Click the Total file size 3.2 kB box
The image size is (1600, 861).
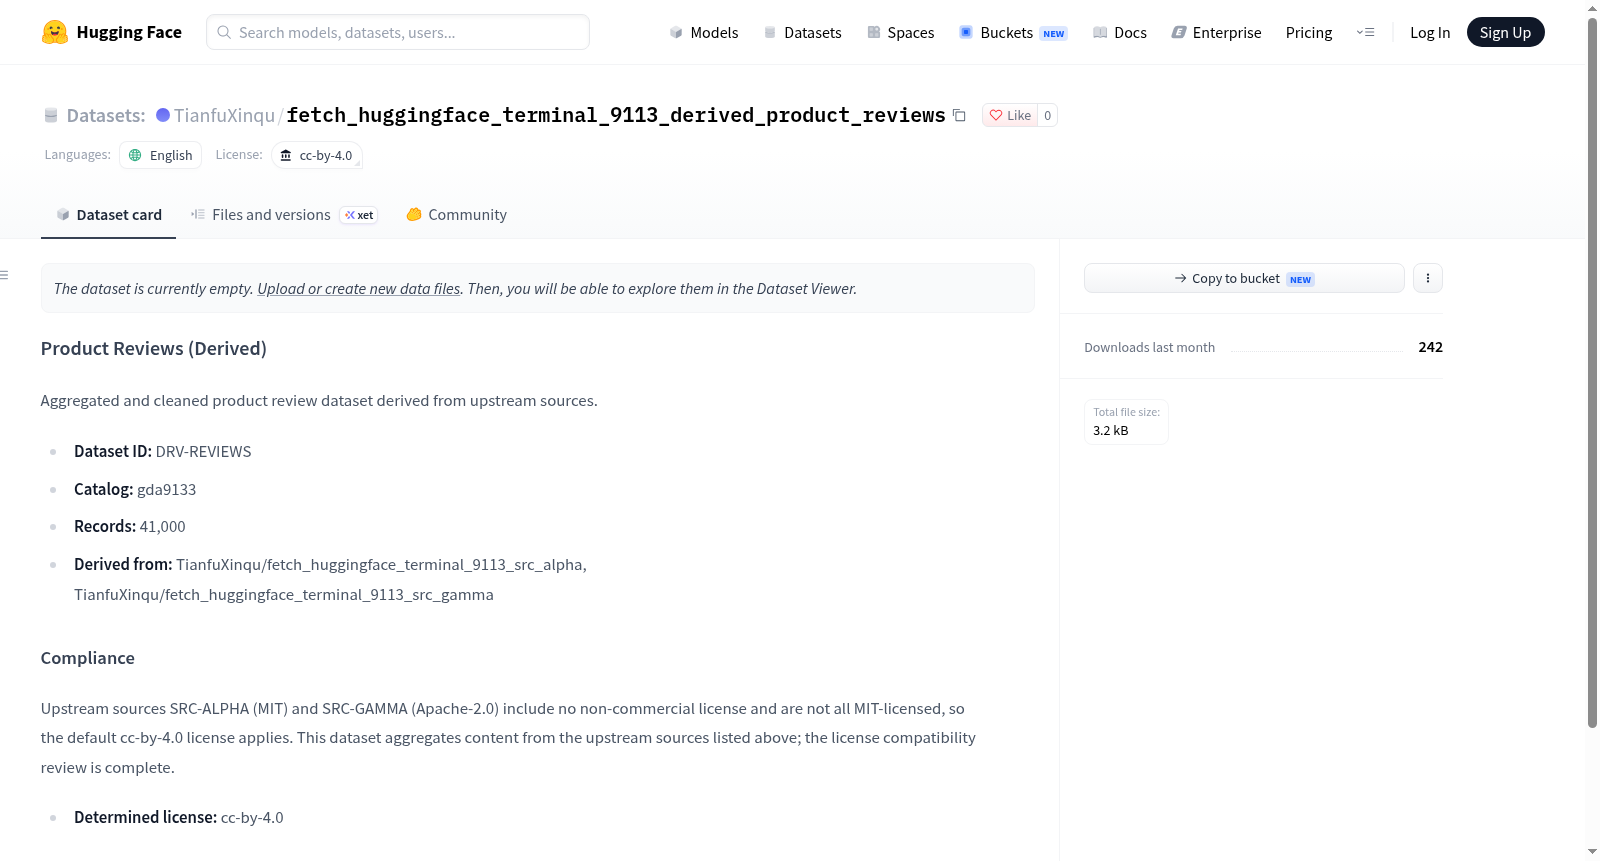click(1126, 422)
